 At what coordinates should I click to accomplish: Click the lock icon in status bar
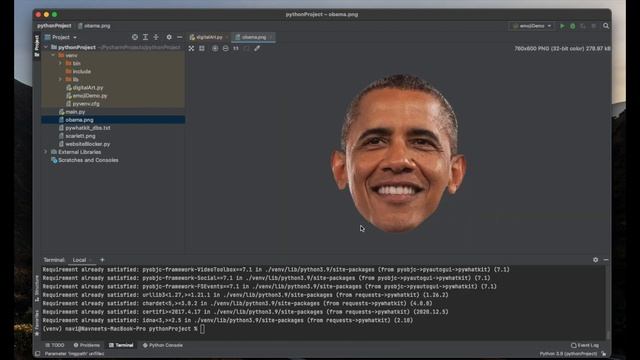[604, 353]
